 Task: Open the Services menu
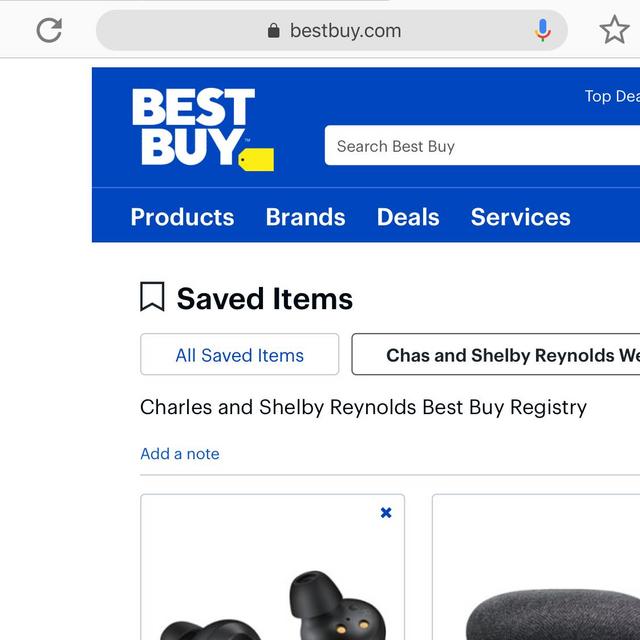(x=520, y=217)
